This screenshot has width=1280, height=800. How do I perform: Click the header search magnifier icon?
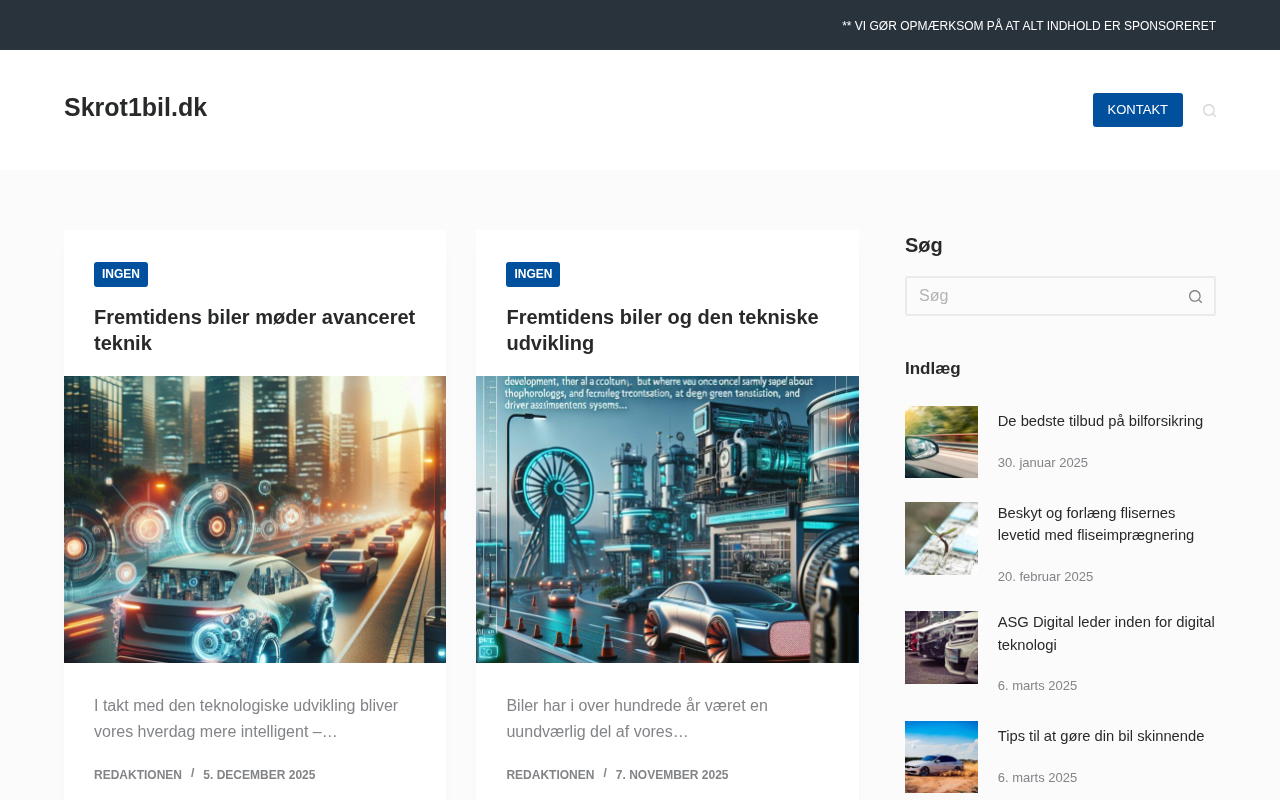1209,110
